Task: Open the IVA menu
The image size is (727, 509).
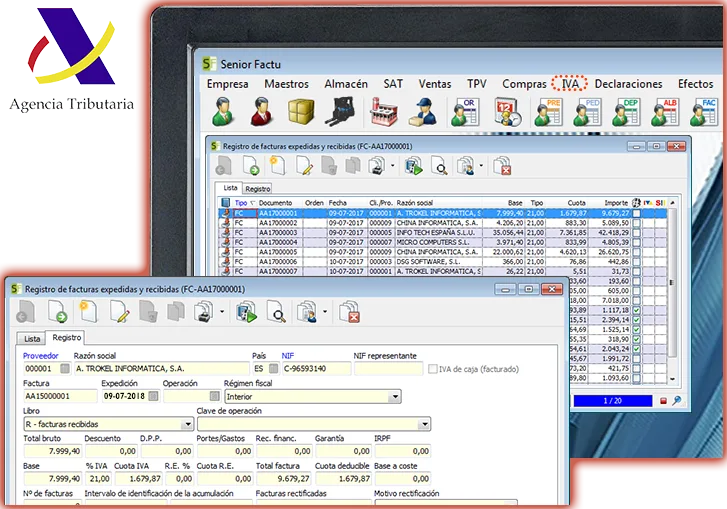Action: (x=570, y=84)
